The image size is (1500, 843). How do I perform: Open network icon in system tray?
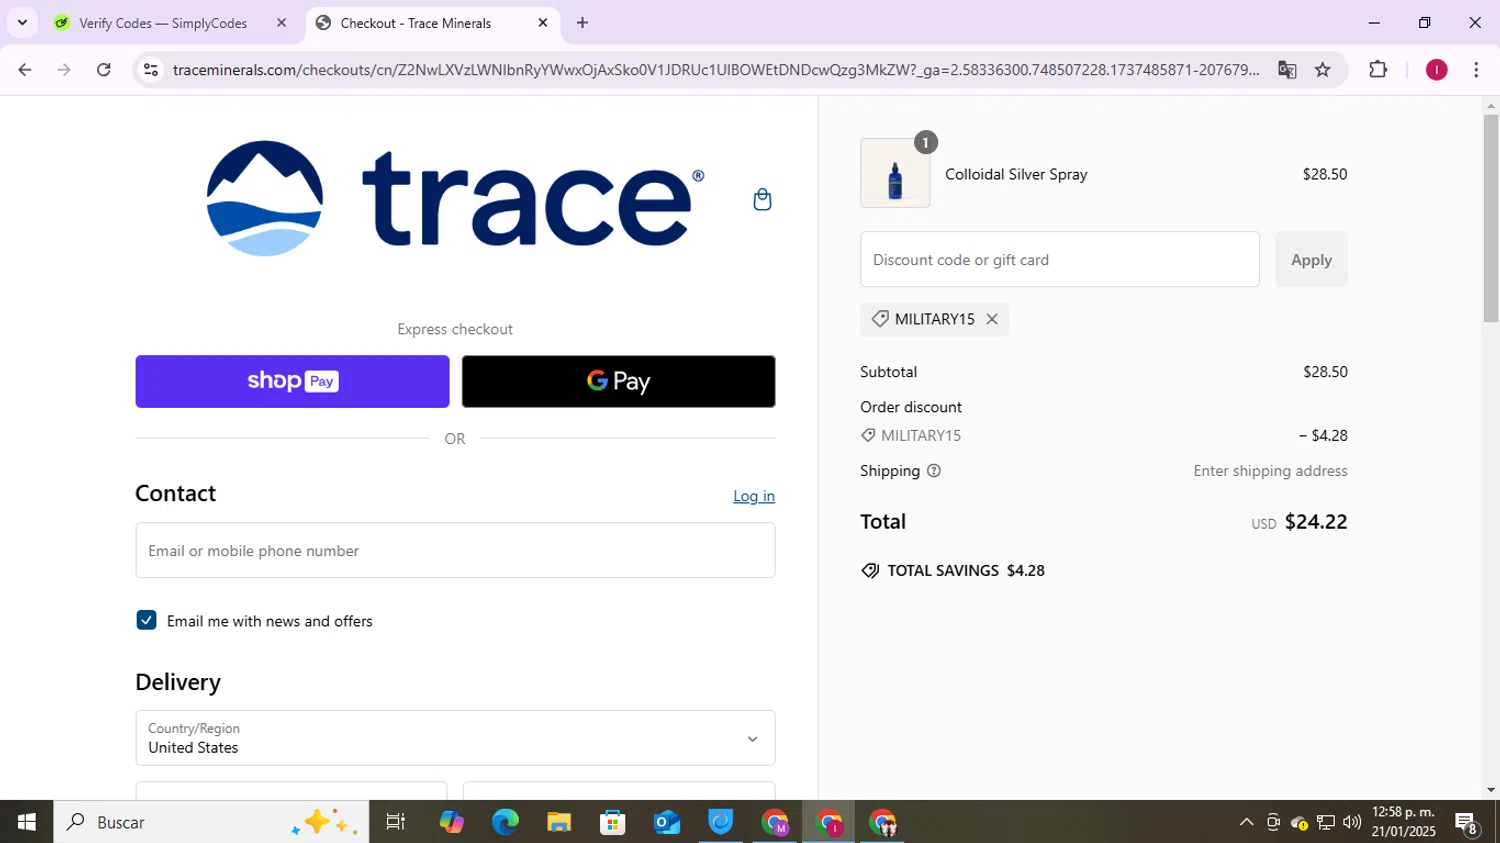coord(1326,822)
